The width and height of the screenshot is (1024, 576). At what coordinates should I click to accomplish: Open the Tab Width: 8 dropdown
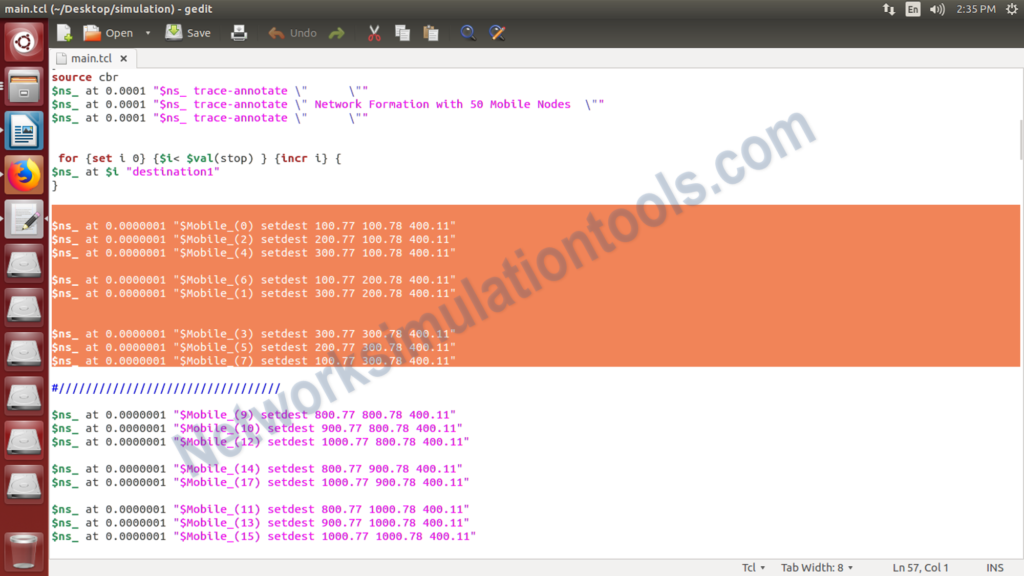(x=816, y=567)
